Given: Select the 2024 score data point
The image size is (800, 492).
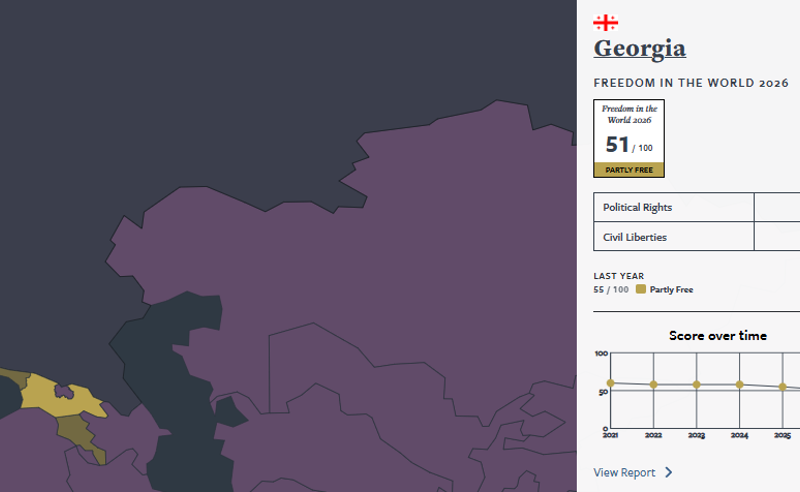Looking at the screenshot, I should (740, 385).
